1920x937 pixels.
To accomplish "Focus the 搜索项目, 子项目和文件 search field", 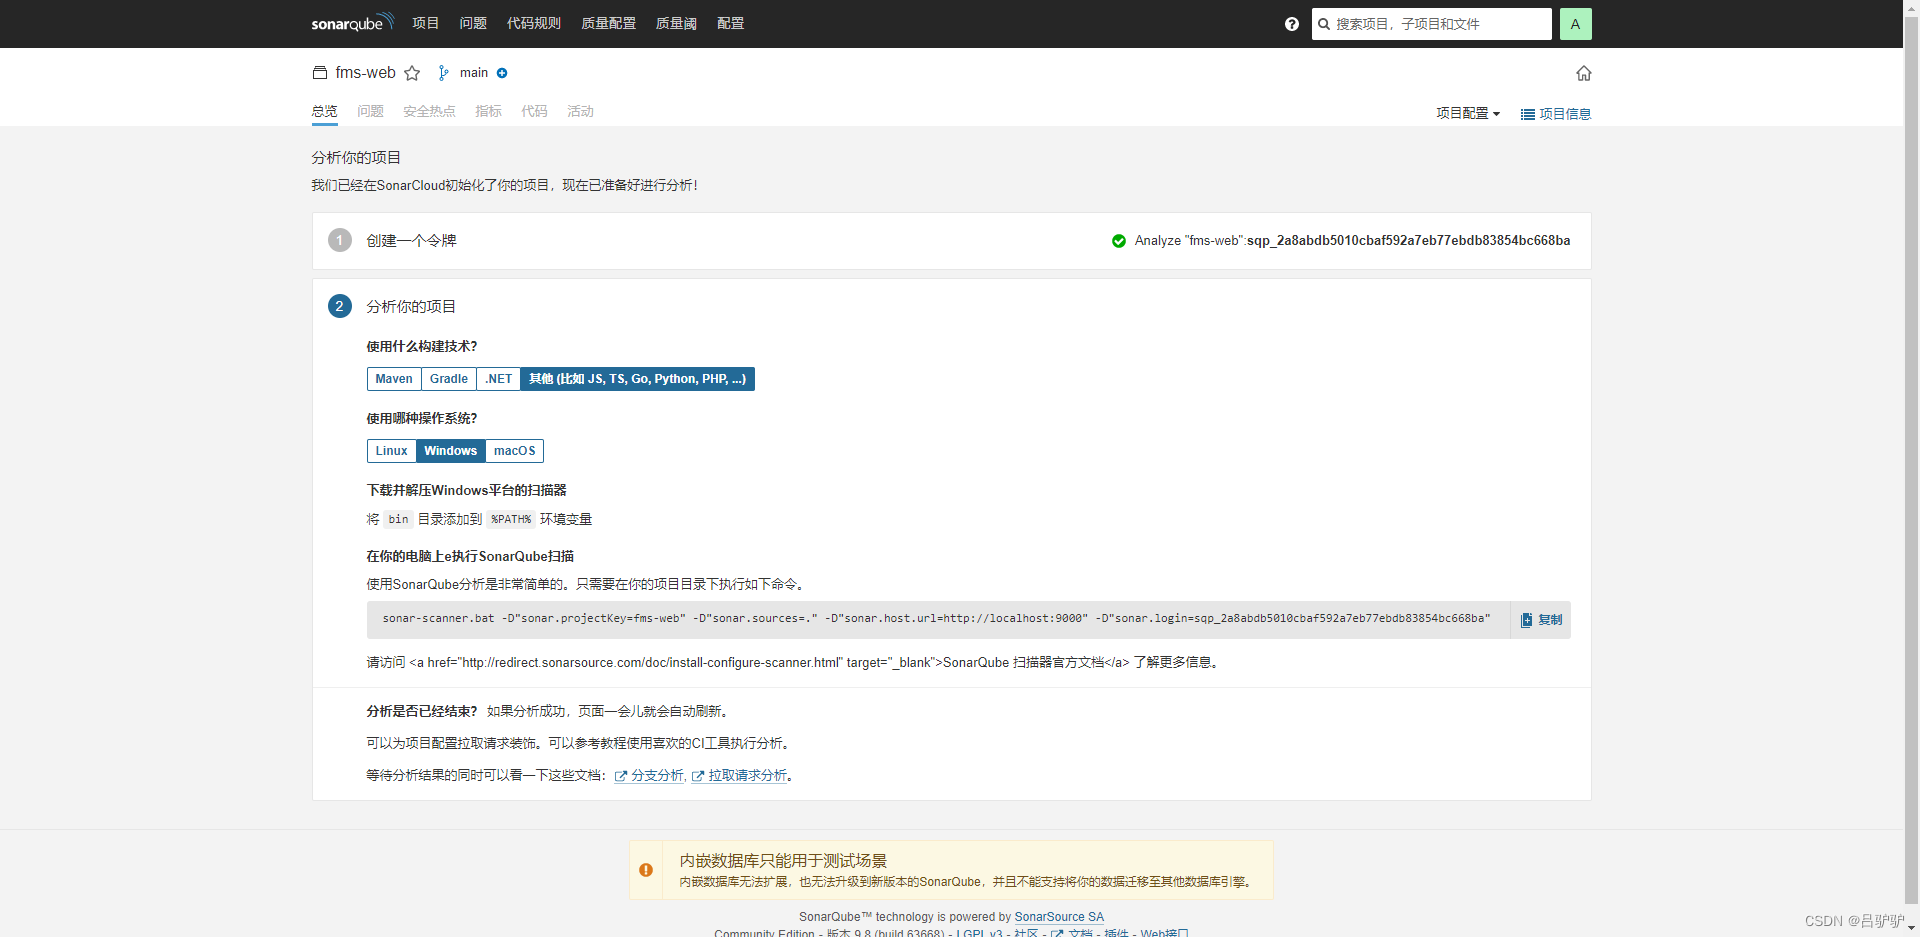I will (x=1431, y=24).
